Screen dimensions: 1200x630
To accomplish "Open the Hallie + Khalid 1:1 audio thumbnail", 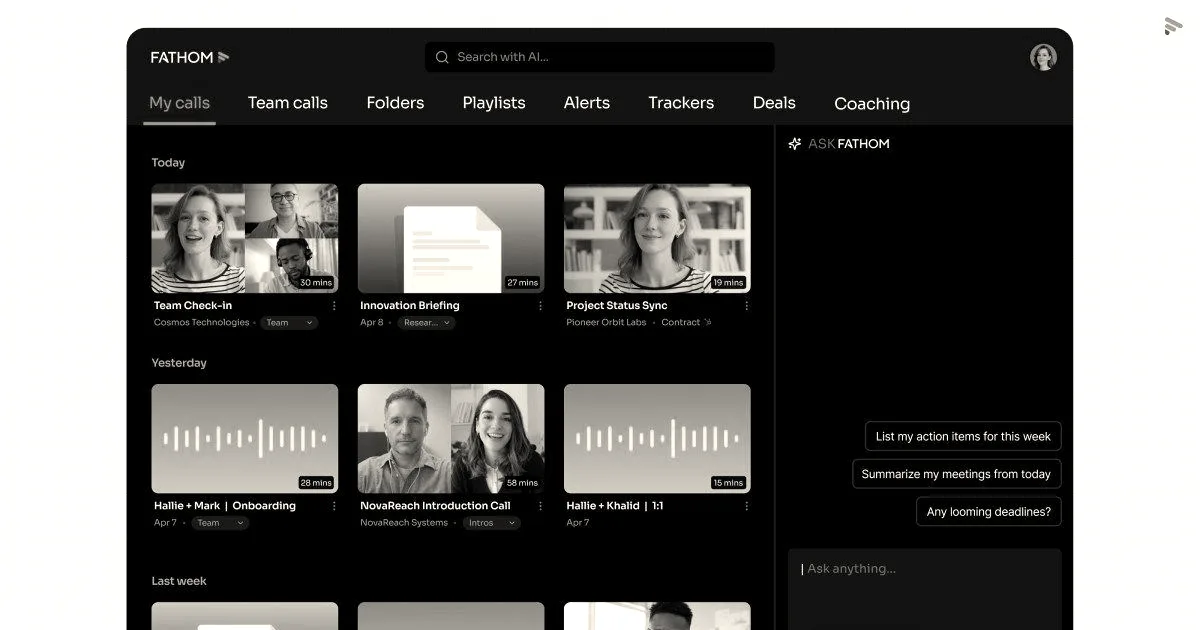I will [x=657, y=438].
